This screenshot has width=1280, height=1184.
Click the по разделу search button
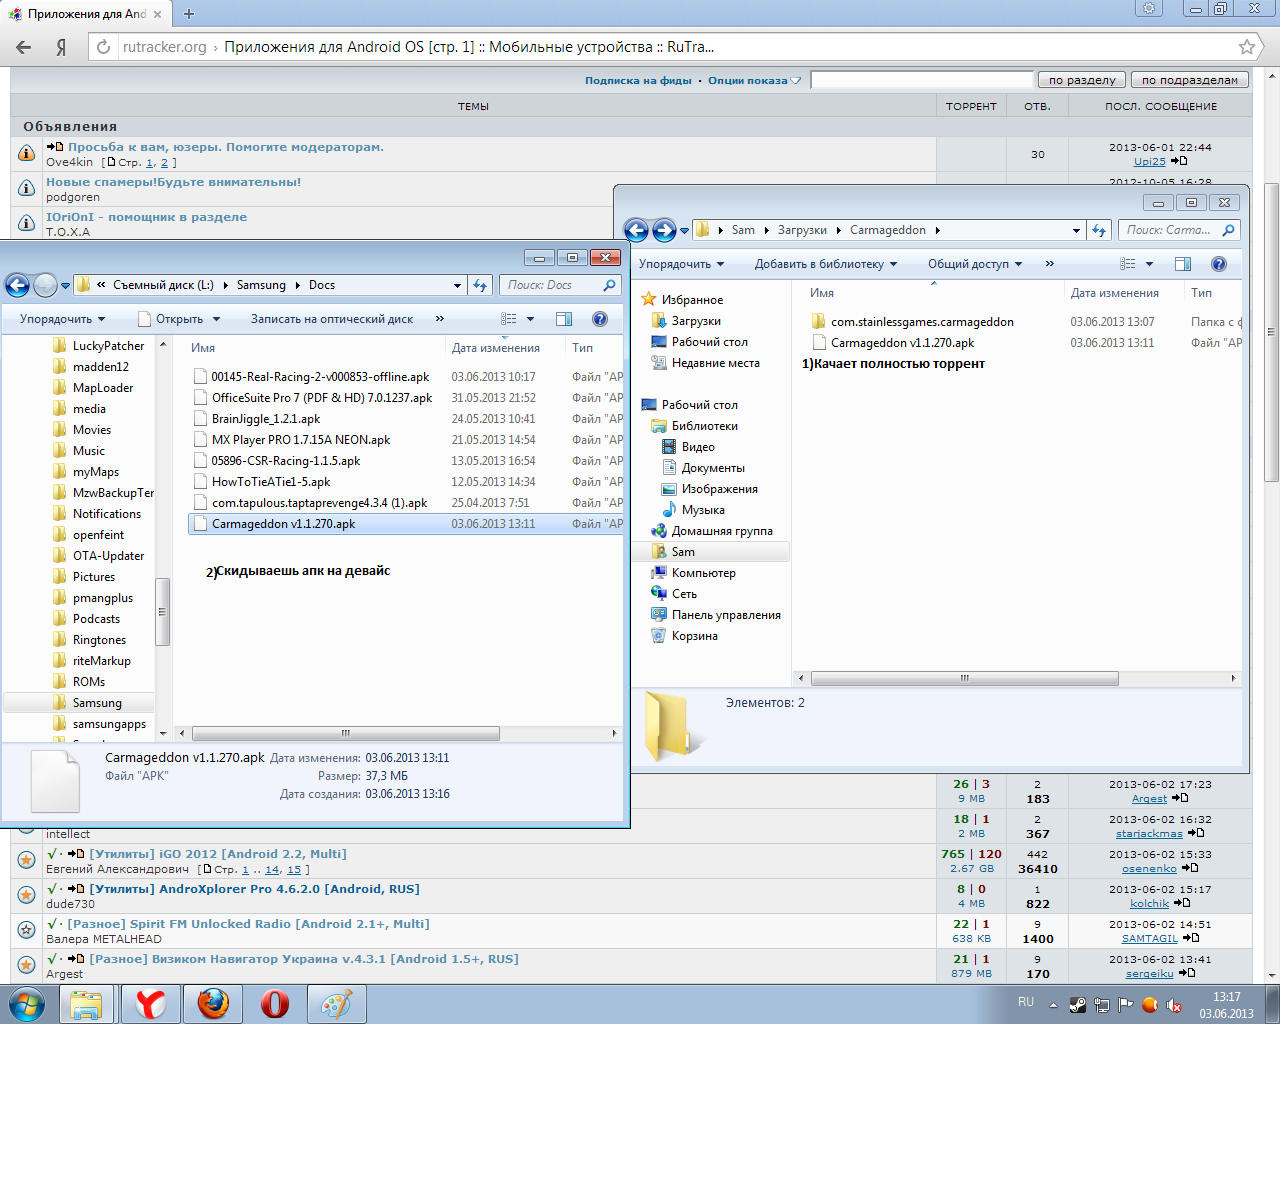[1082, 80]
